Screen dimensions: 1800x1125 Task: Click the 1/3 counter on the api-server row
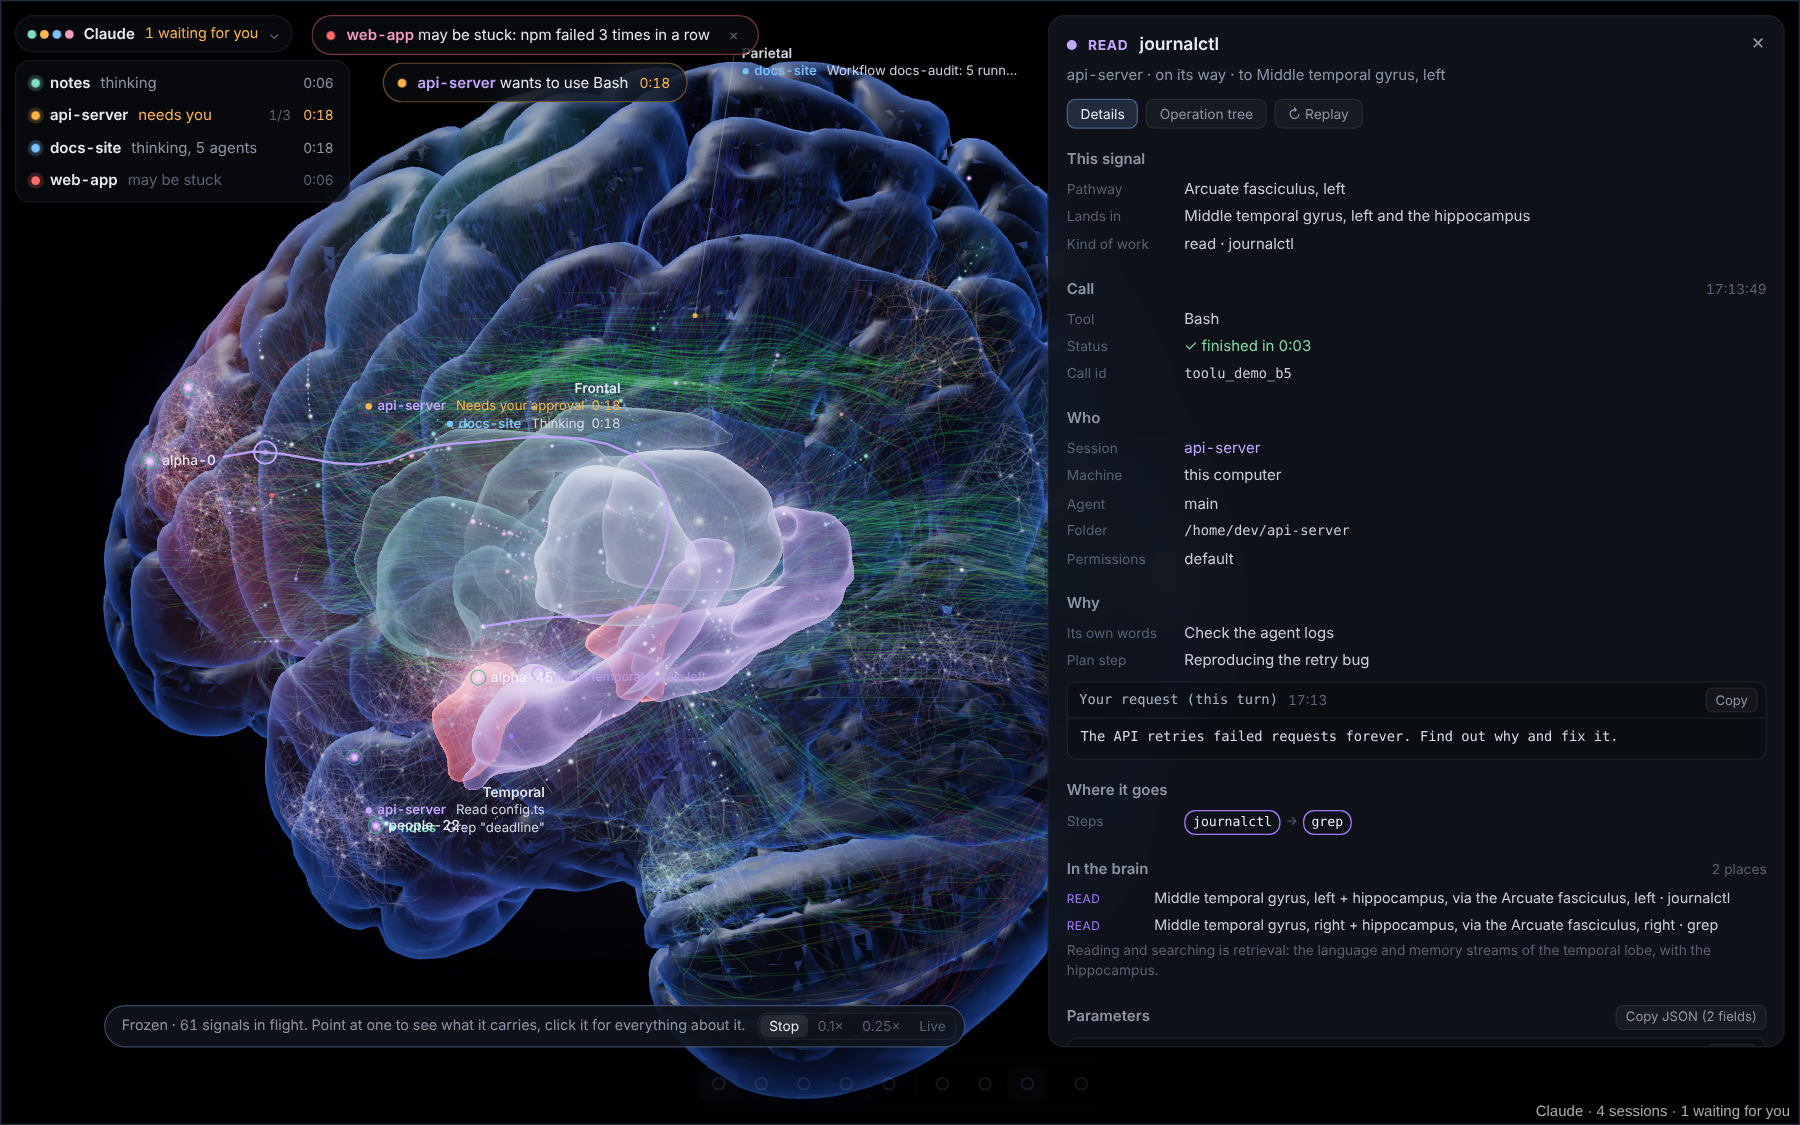coord(280,115)
